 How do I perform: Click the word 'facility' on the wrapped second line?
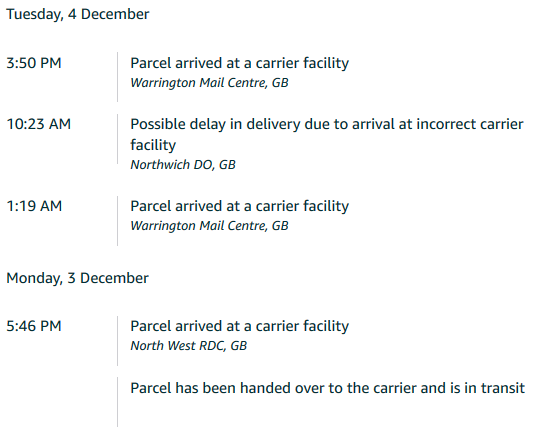point(153,145)
